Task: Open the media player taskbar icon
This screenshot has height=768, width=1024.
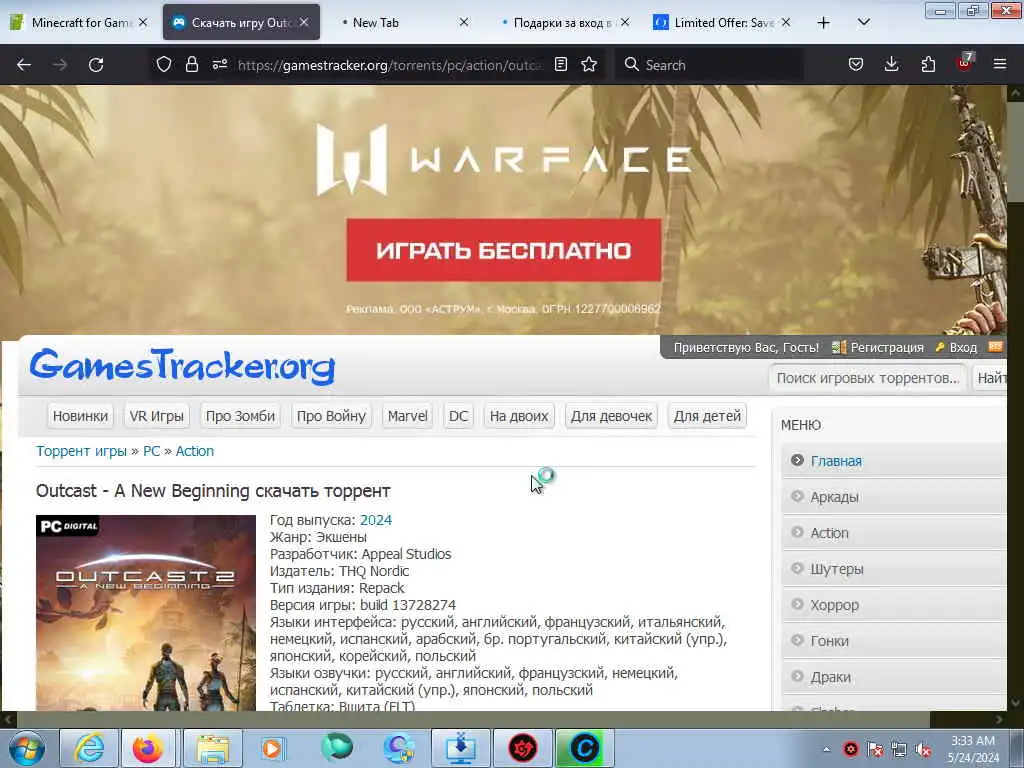Action: coord(273,748)
